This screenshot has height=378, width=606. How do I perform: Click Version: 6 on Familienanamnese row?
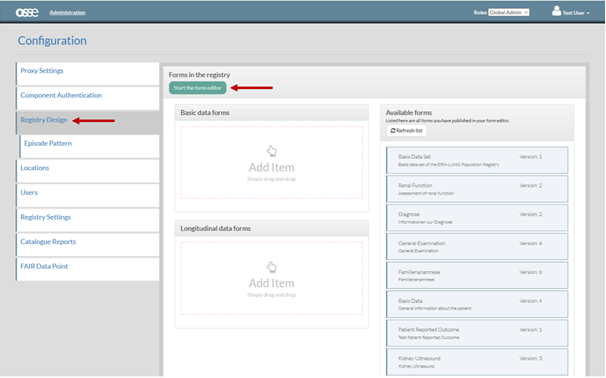[x=531, y=272]
